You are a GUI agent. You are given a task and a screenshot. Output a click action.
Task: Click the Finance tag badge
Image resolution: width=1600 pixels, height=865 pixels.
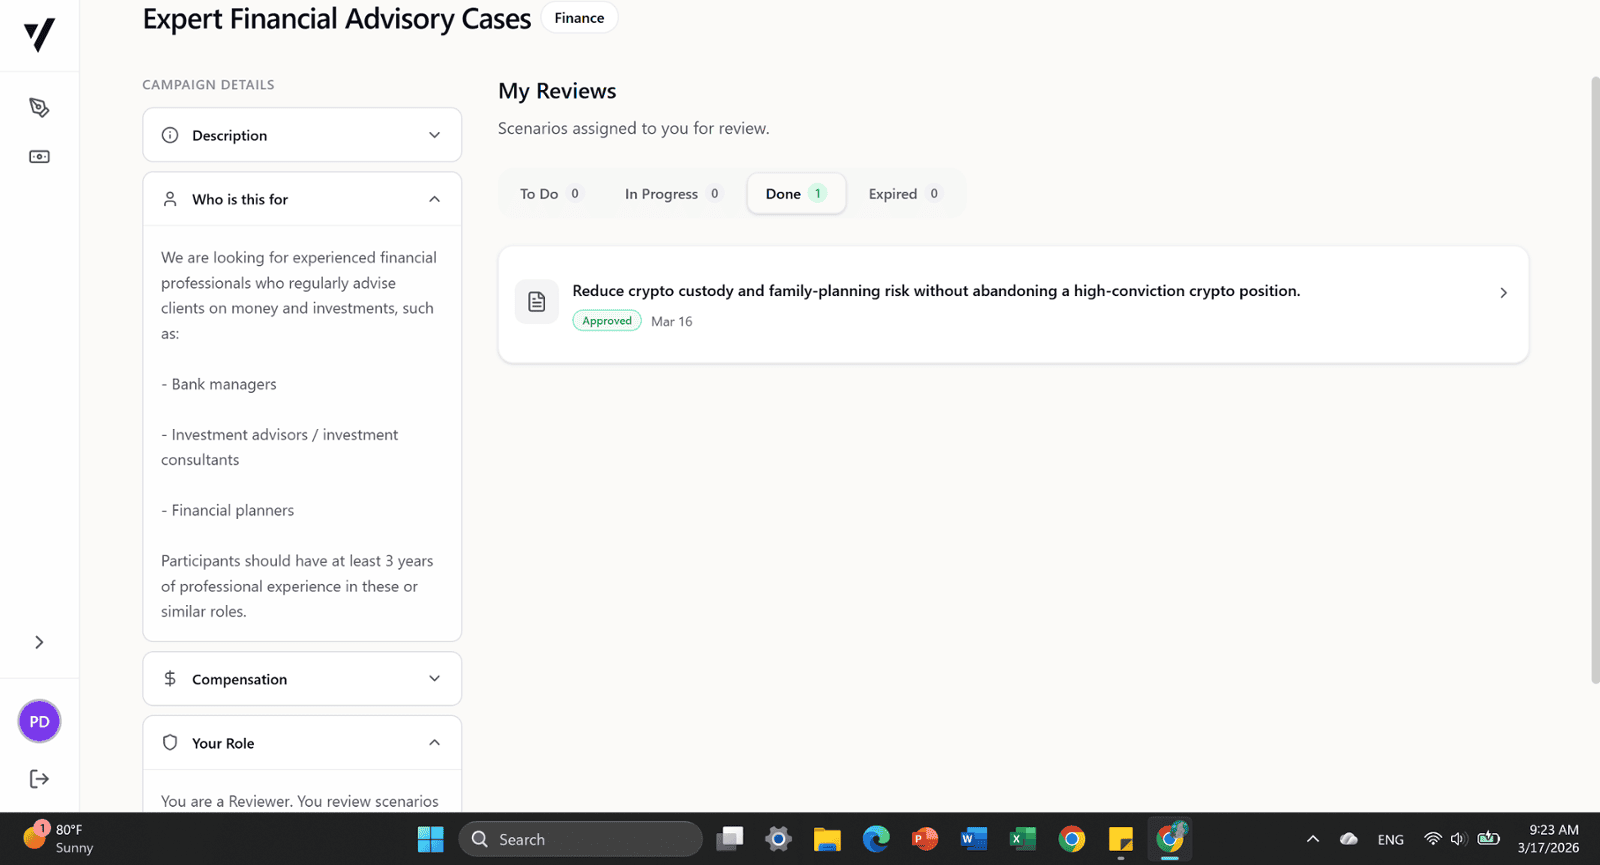click(579, 18)
